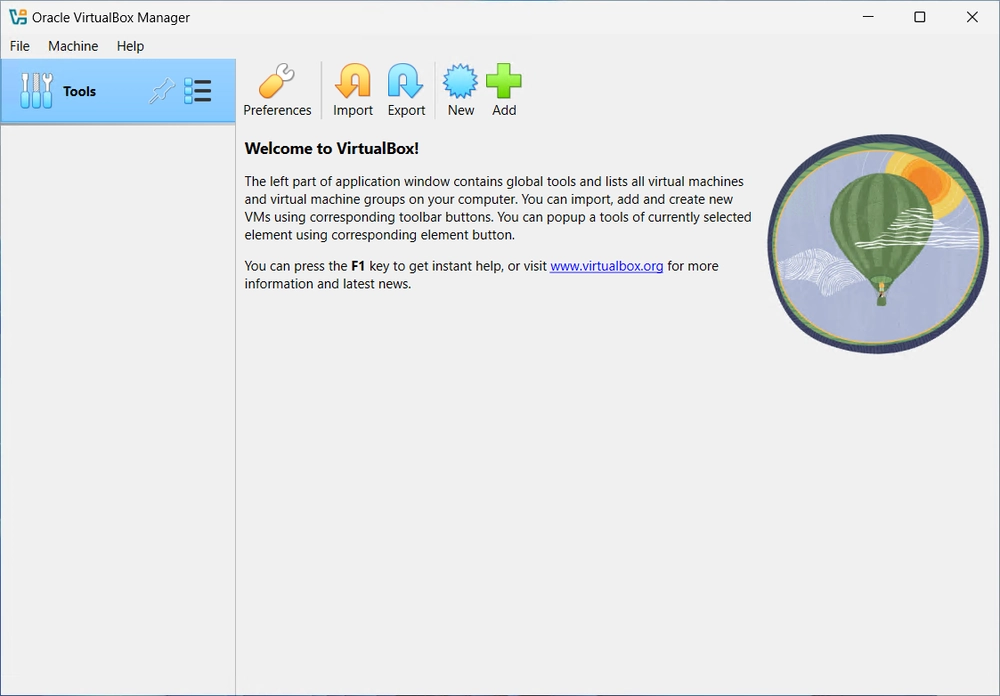Select the Tools item in the left pane
The height and width of the screenshot is (696, 1000).
pos(118,91)
